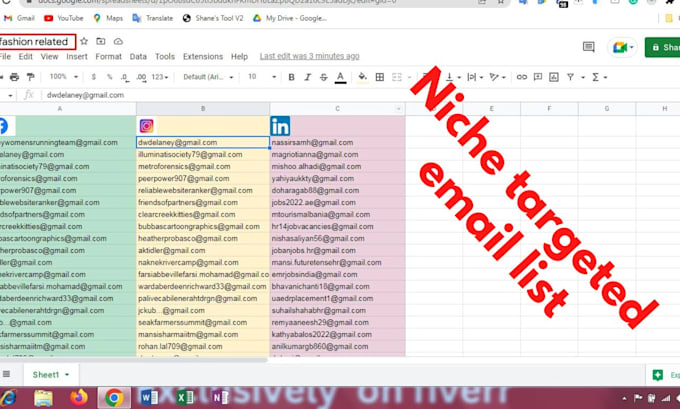The height and width of the screenshot is (409, 680).
Task: Open text wrapping options
Action: (x=475, y=77)
